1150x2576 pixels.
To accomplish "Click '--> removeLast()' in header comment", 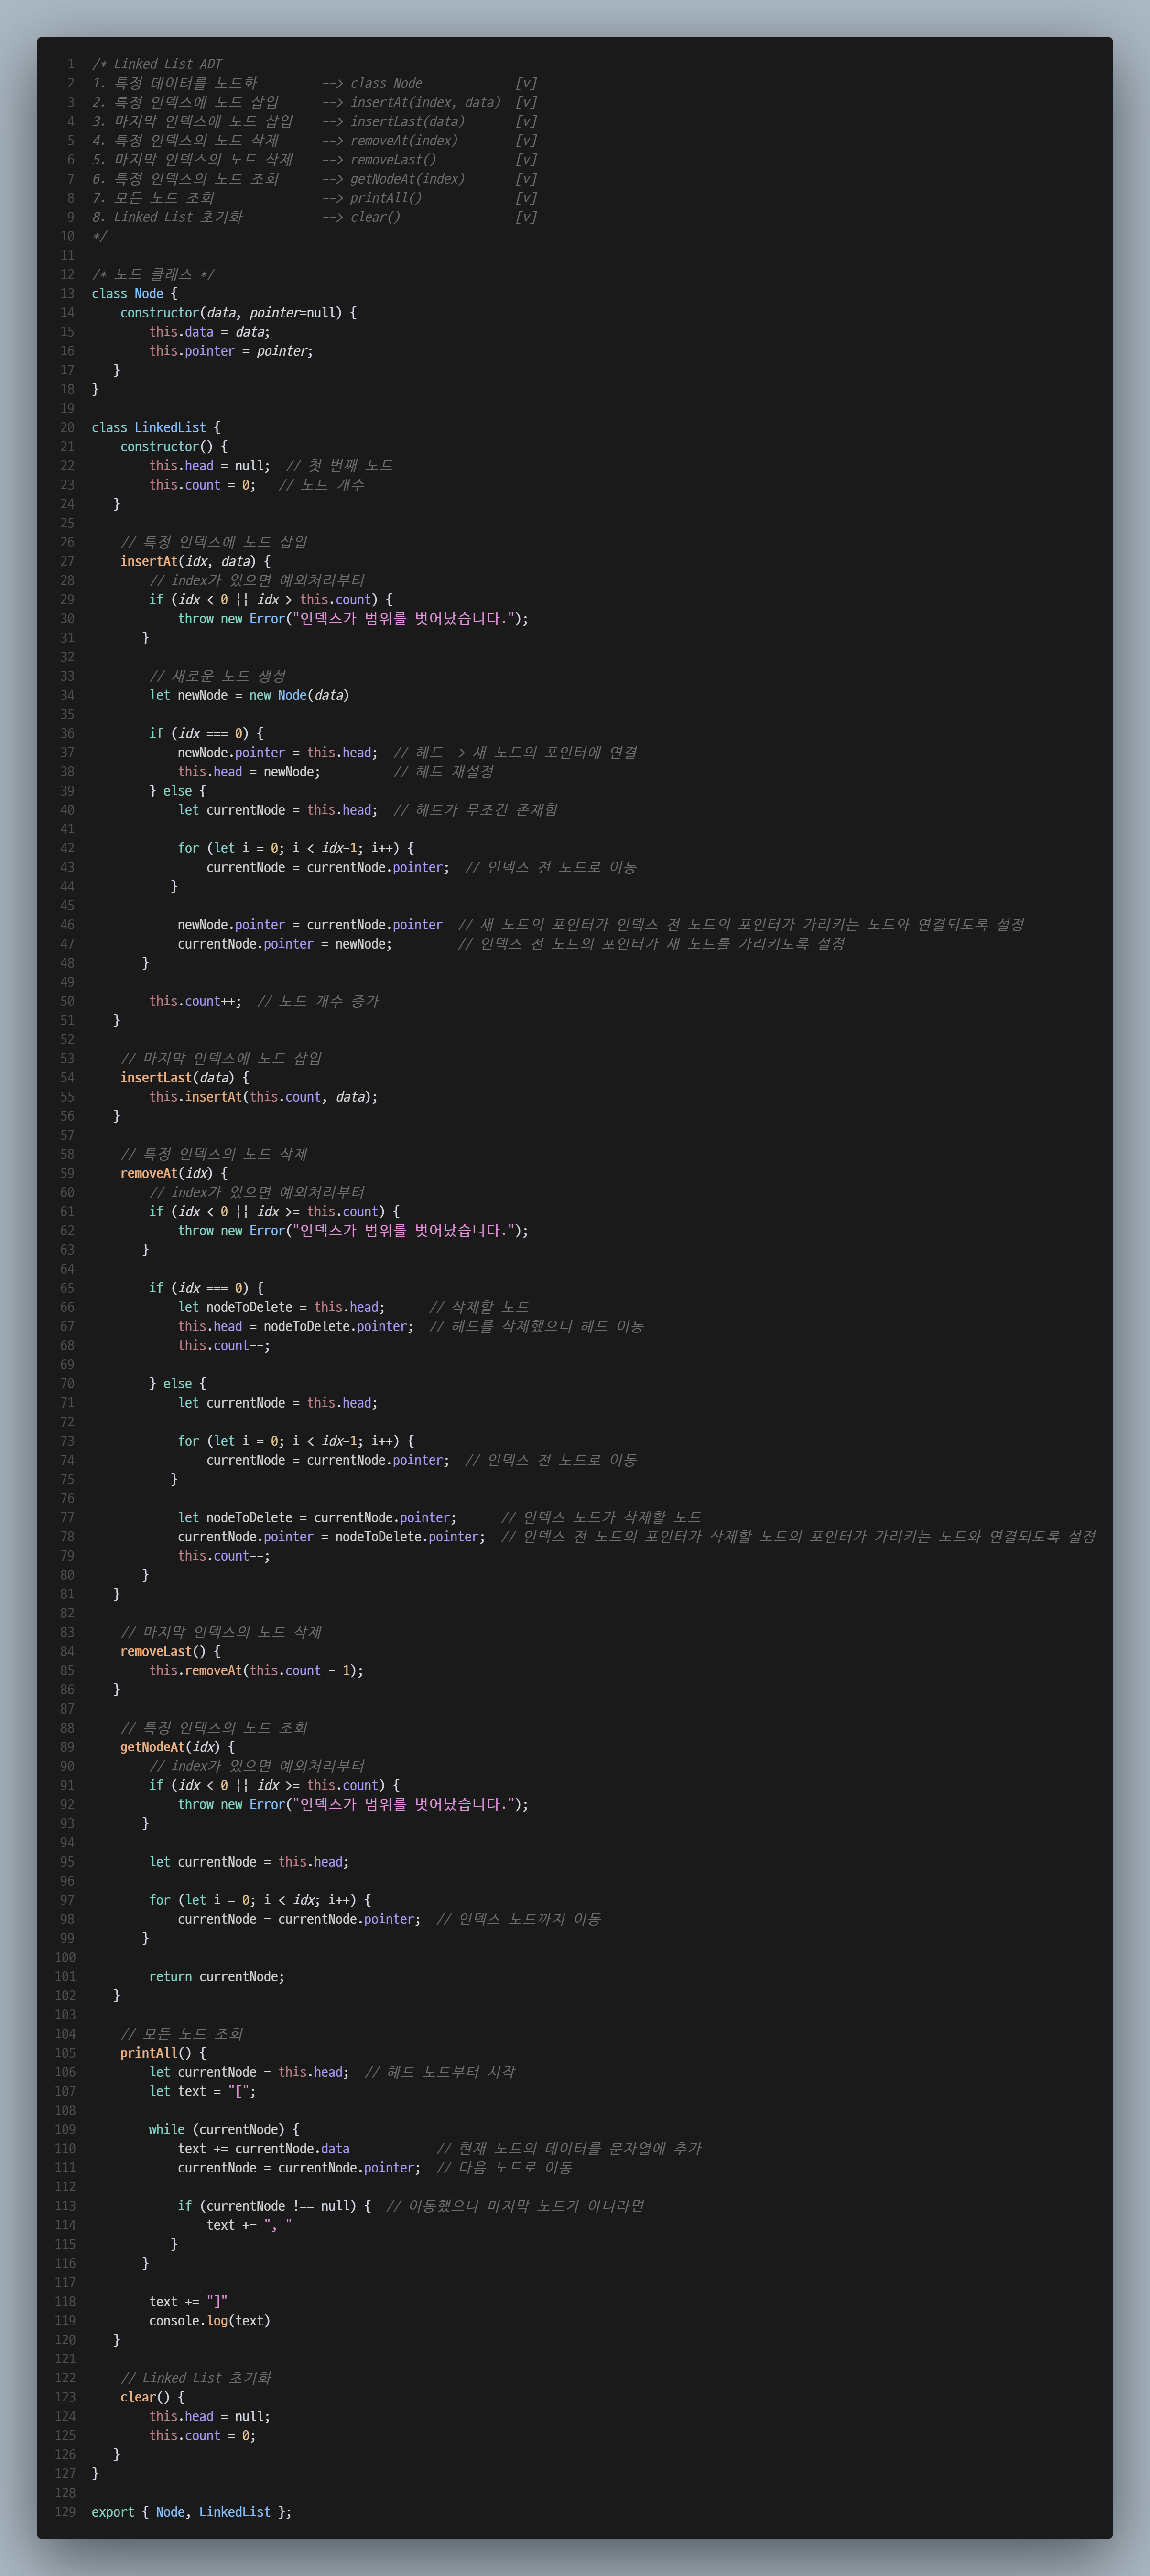I will coord(379,160).
